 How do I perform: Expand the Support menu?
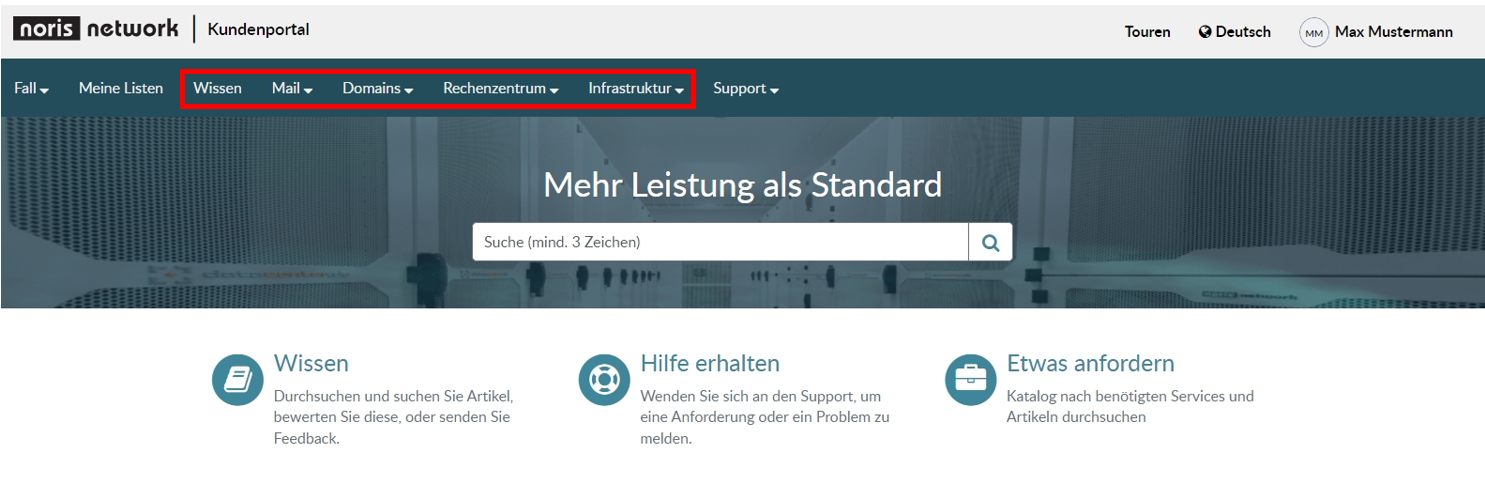coord(746,88)
